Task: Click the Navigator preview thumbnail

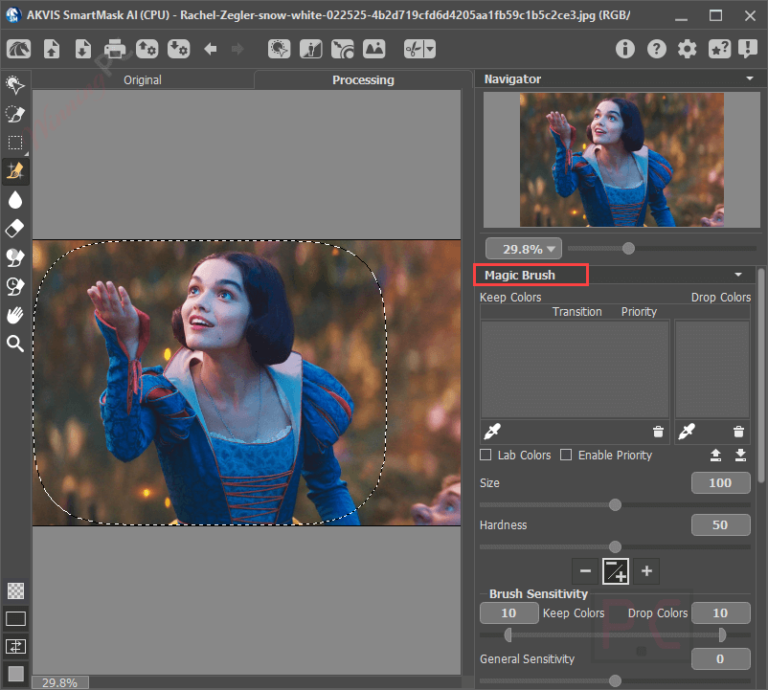Action: click(x=622, y=160)
